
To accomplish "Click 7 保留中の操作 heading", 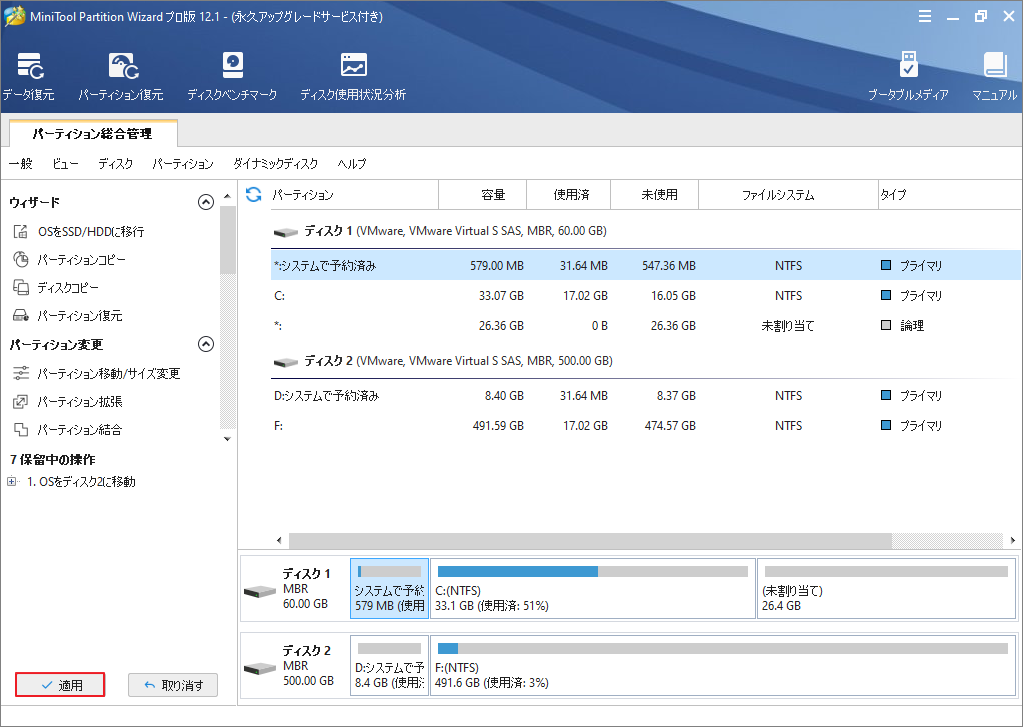I will 52,459.
